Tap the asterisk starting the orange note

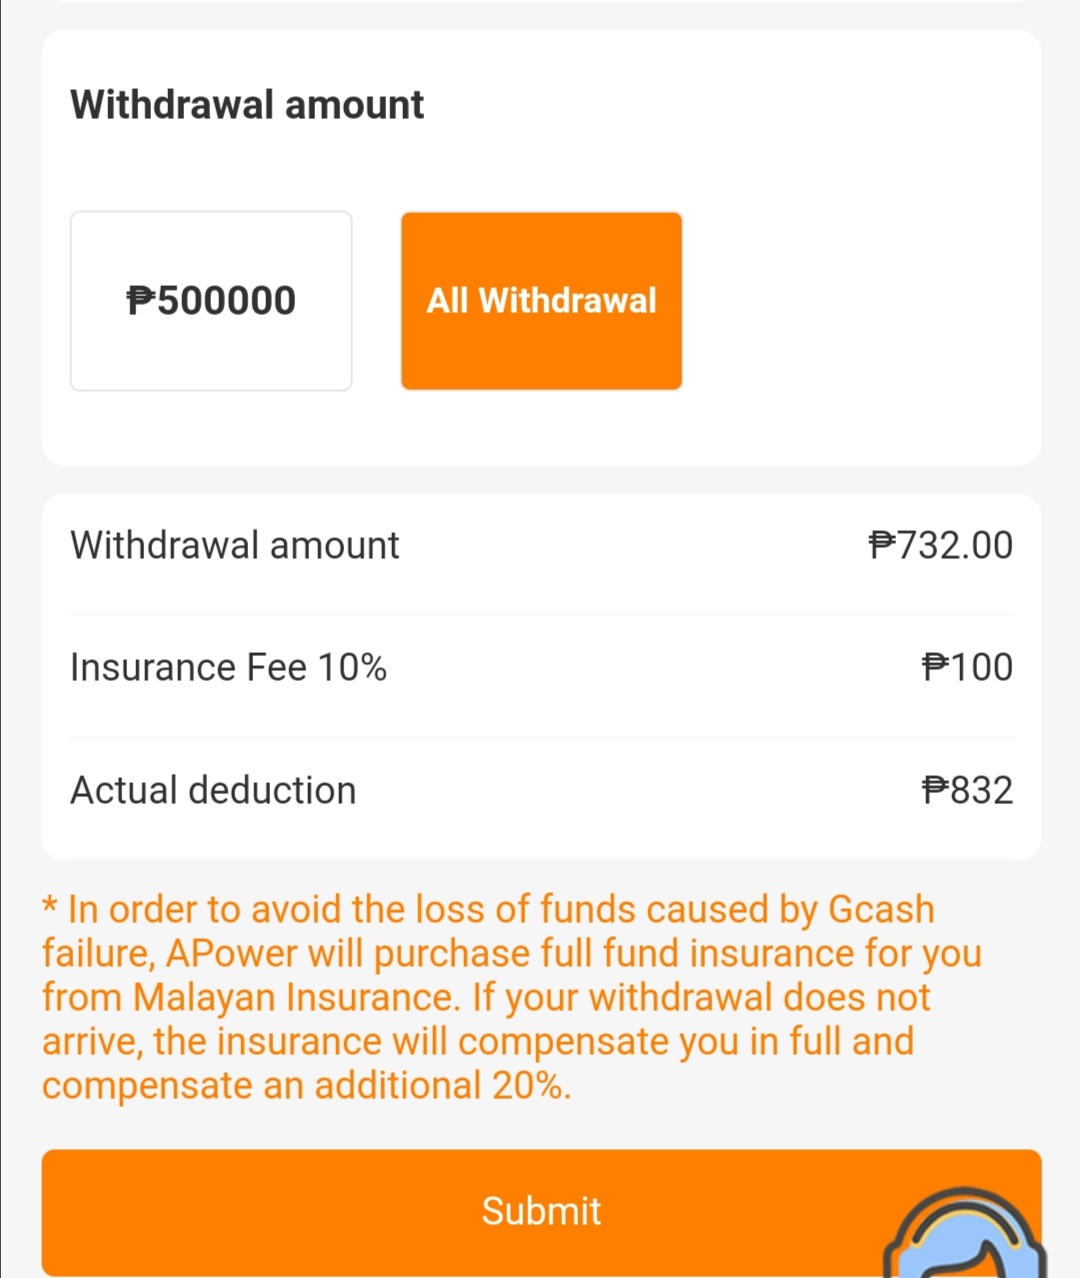click(x=50, y=906)
